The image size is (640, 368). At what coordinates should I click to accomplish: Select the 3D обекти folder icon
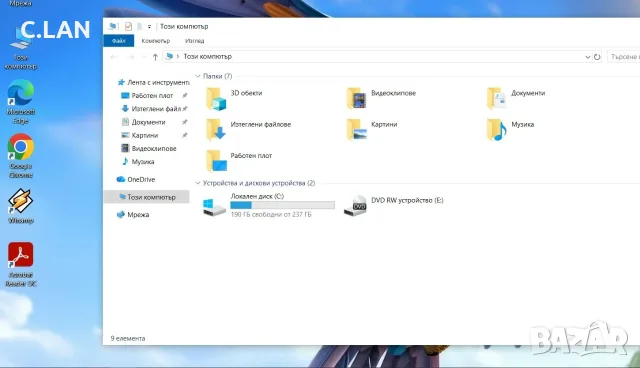(x=216, y=99)
